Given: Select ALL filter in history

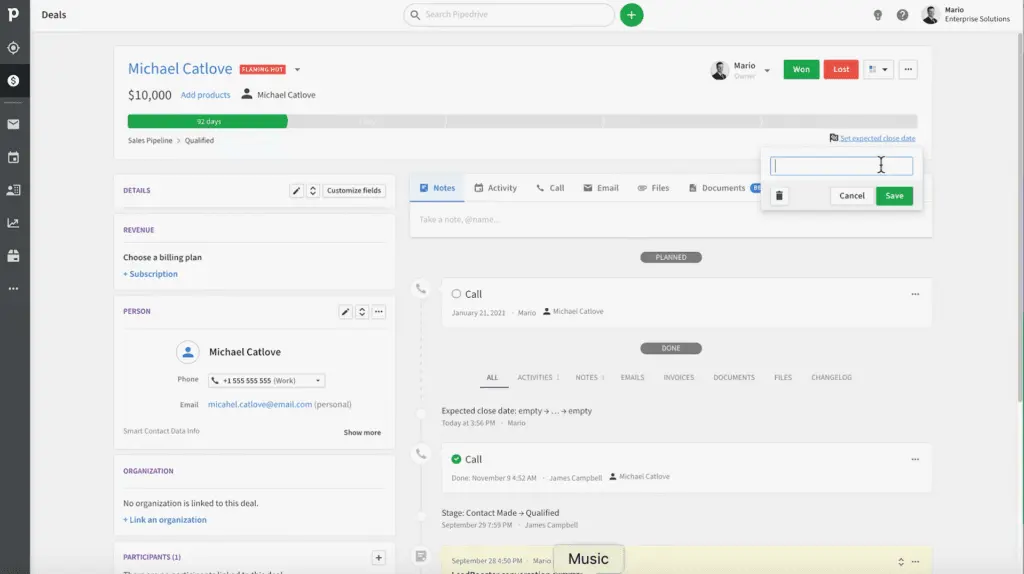Looking at the screenshot, I should point(492,377).
